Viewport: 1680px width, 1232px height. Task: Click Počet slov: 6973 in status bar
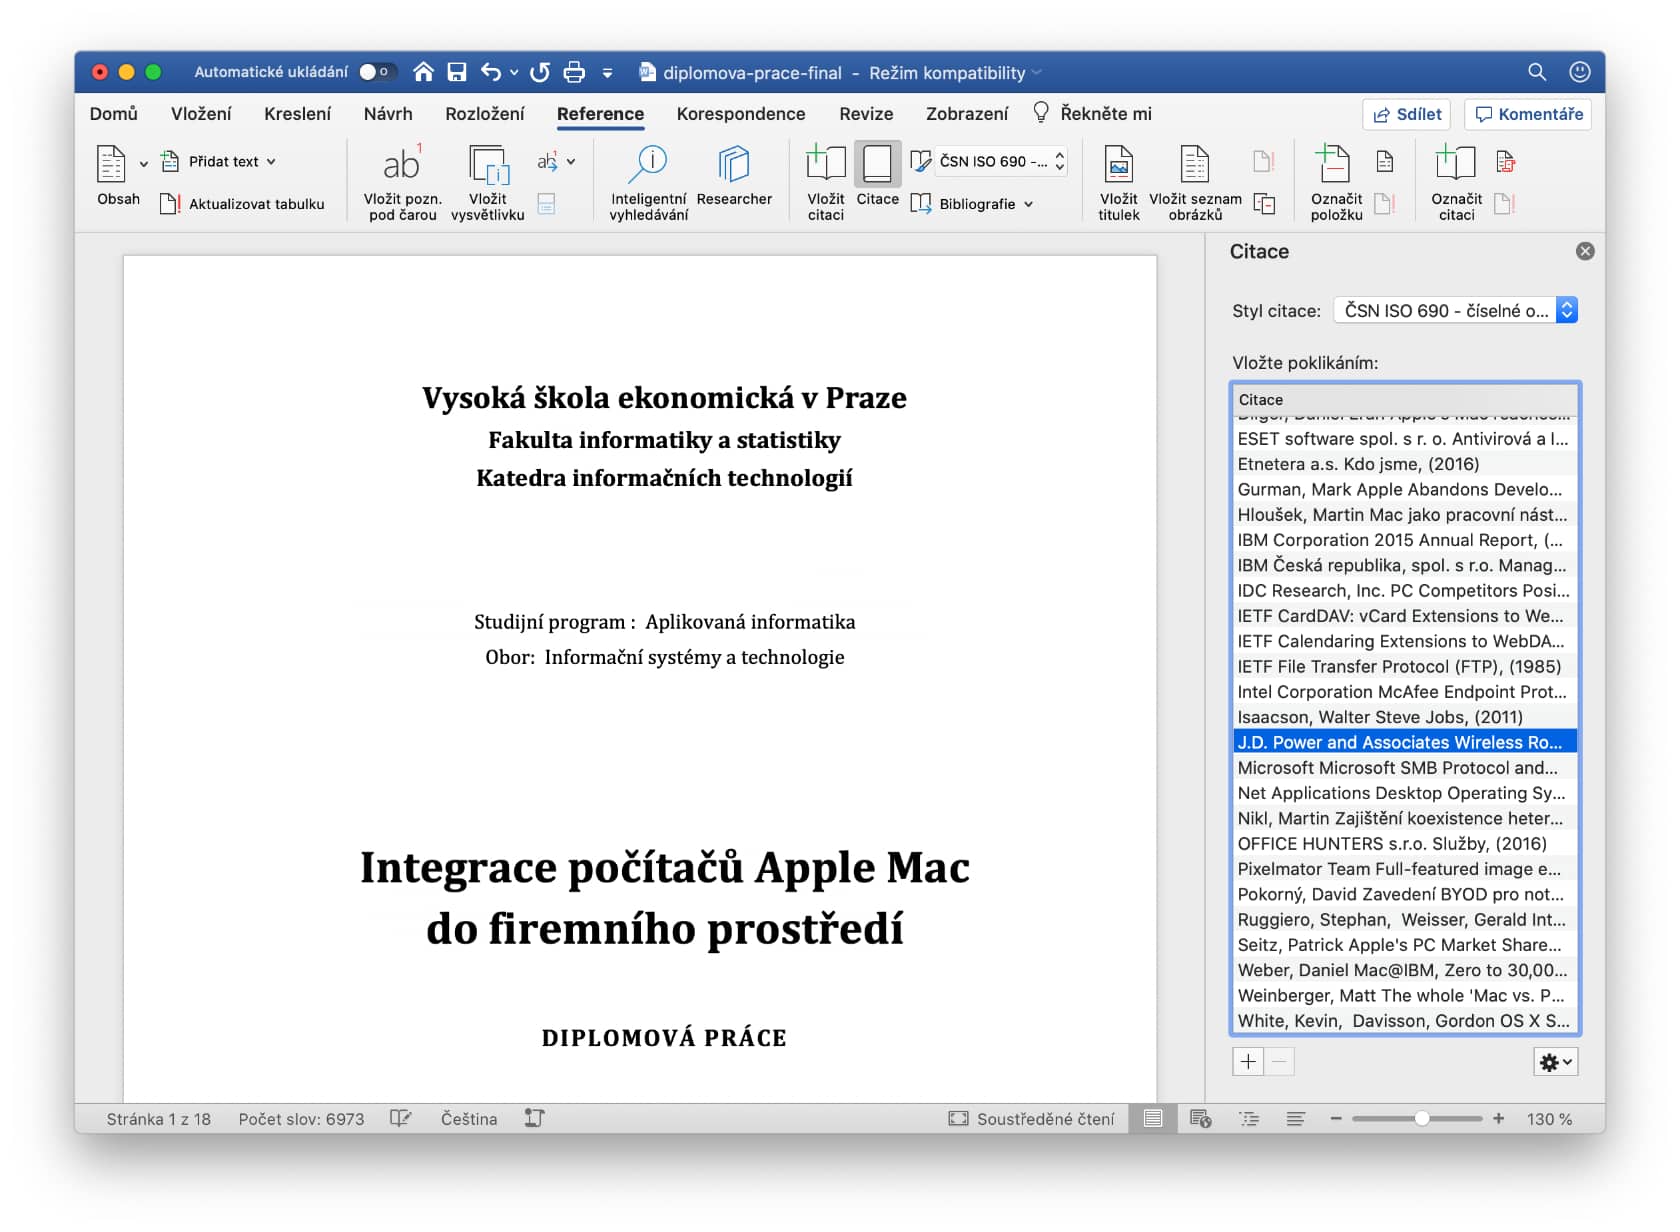coord(301,1119)
